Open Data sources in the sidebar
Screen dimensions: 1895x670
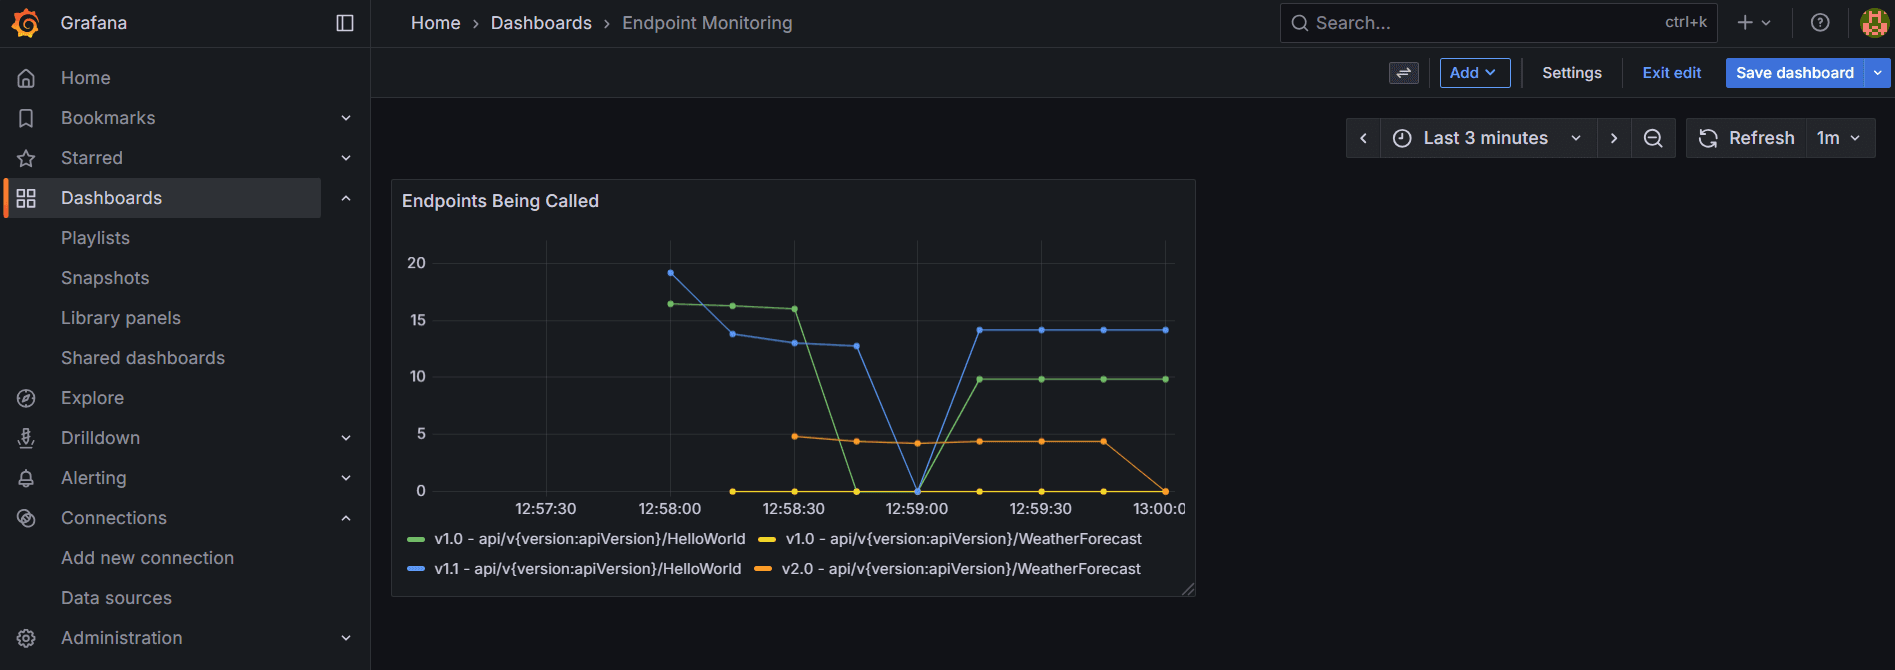coord(116,598)
